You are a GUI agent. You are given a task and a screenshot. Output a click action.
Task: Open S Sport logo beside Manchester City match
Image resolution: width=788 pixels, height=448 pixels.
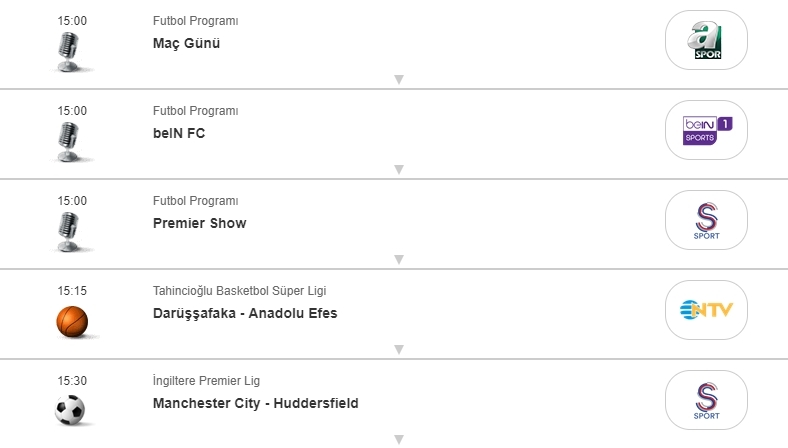[706, 400]
